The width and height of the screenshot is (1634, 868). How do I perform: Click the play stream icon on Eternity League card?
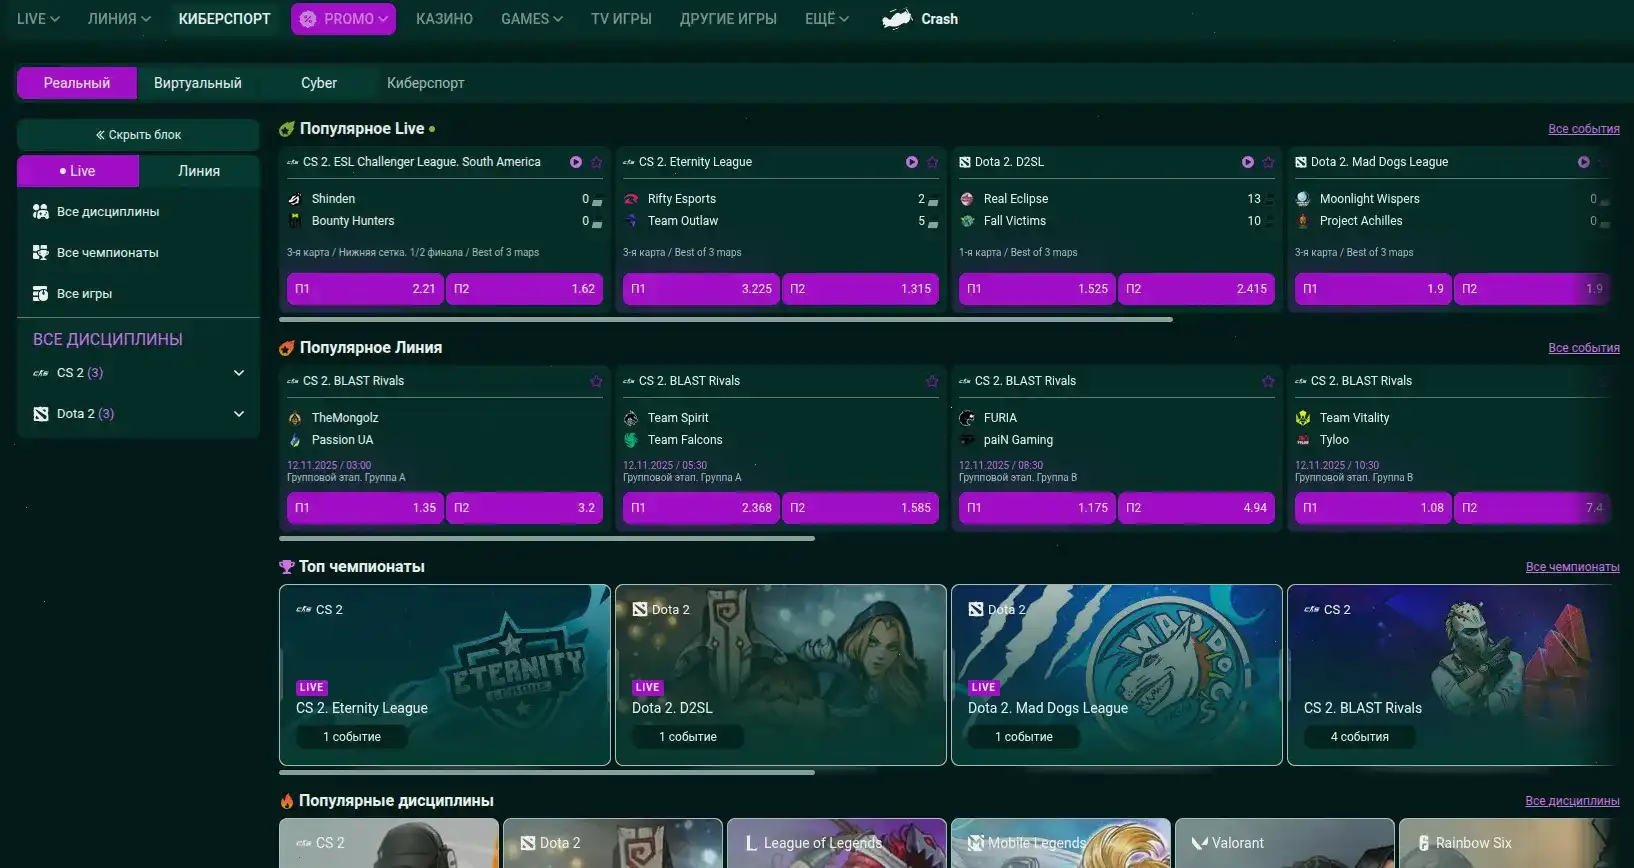(912, 162)
